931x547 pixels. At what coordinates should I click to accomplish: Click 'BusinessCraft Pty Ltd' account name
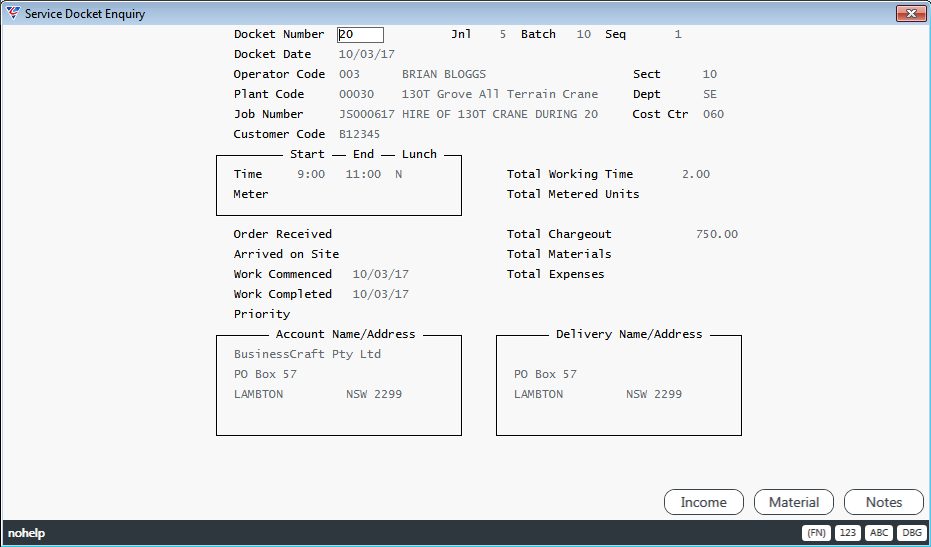tap(308, 354)
